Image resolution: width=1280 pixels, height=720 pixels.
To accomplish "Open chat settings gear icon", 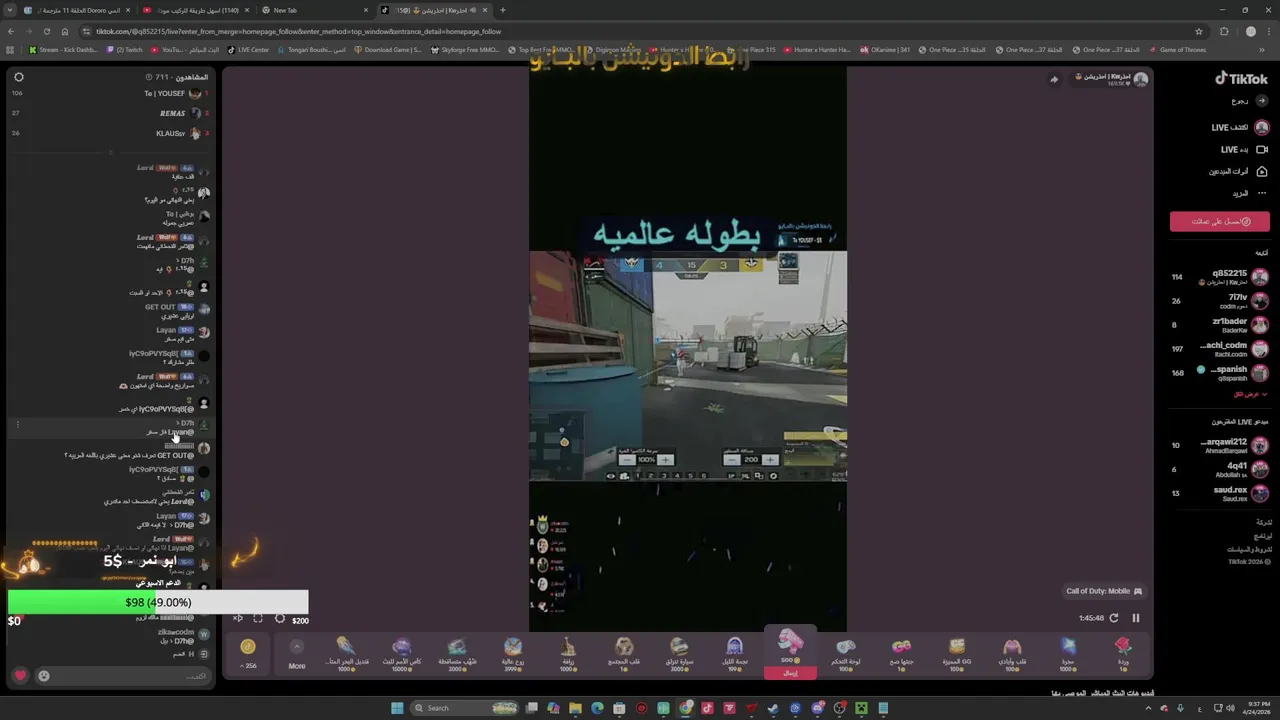I will [x=18, y=77].
